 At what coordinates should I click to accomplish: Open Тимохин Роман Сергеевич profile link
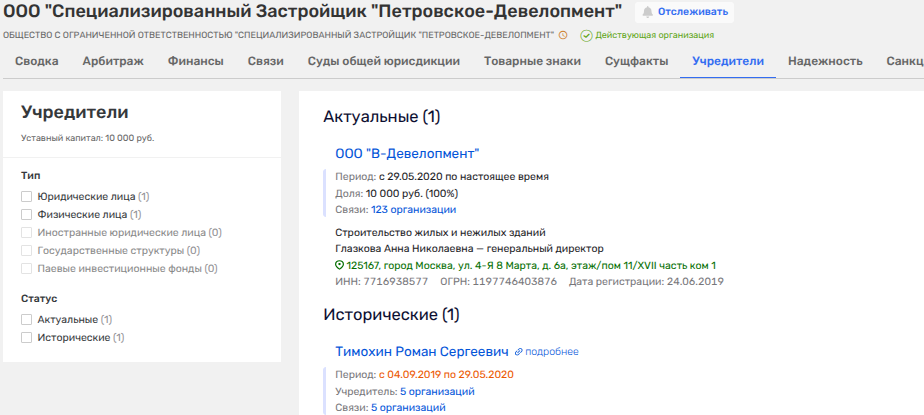[421, 351]
